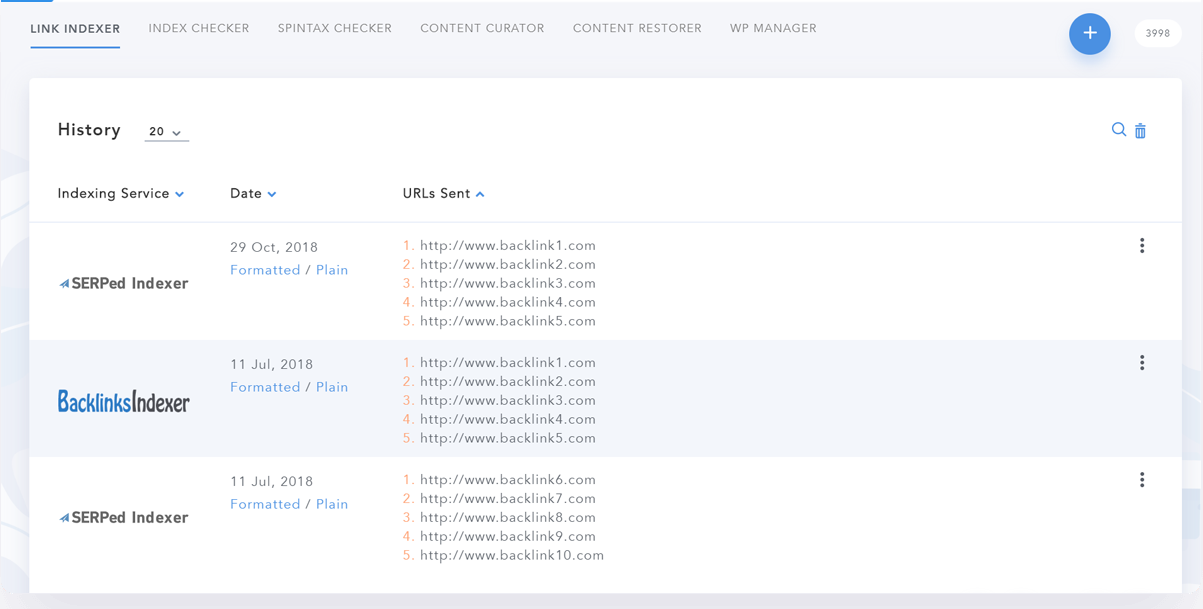Open the history search icon
The width and height of the screenshot is (1203, 609).
[1119, 129]
